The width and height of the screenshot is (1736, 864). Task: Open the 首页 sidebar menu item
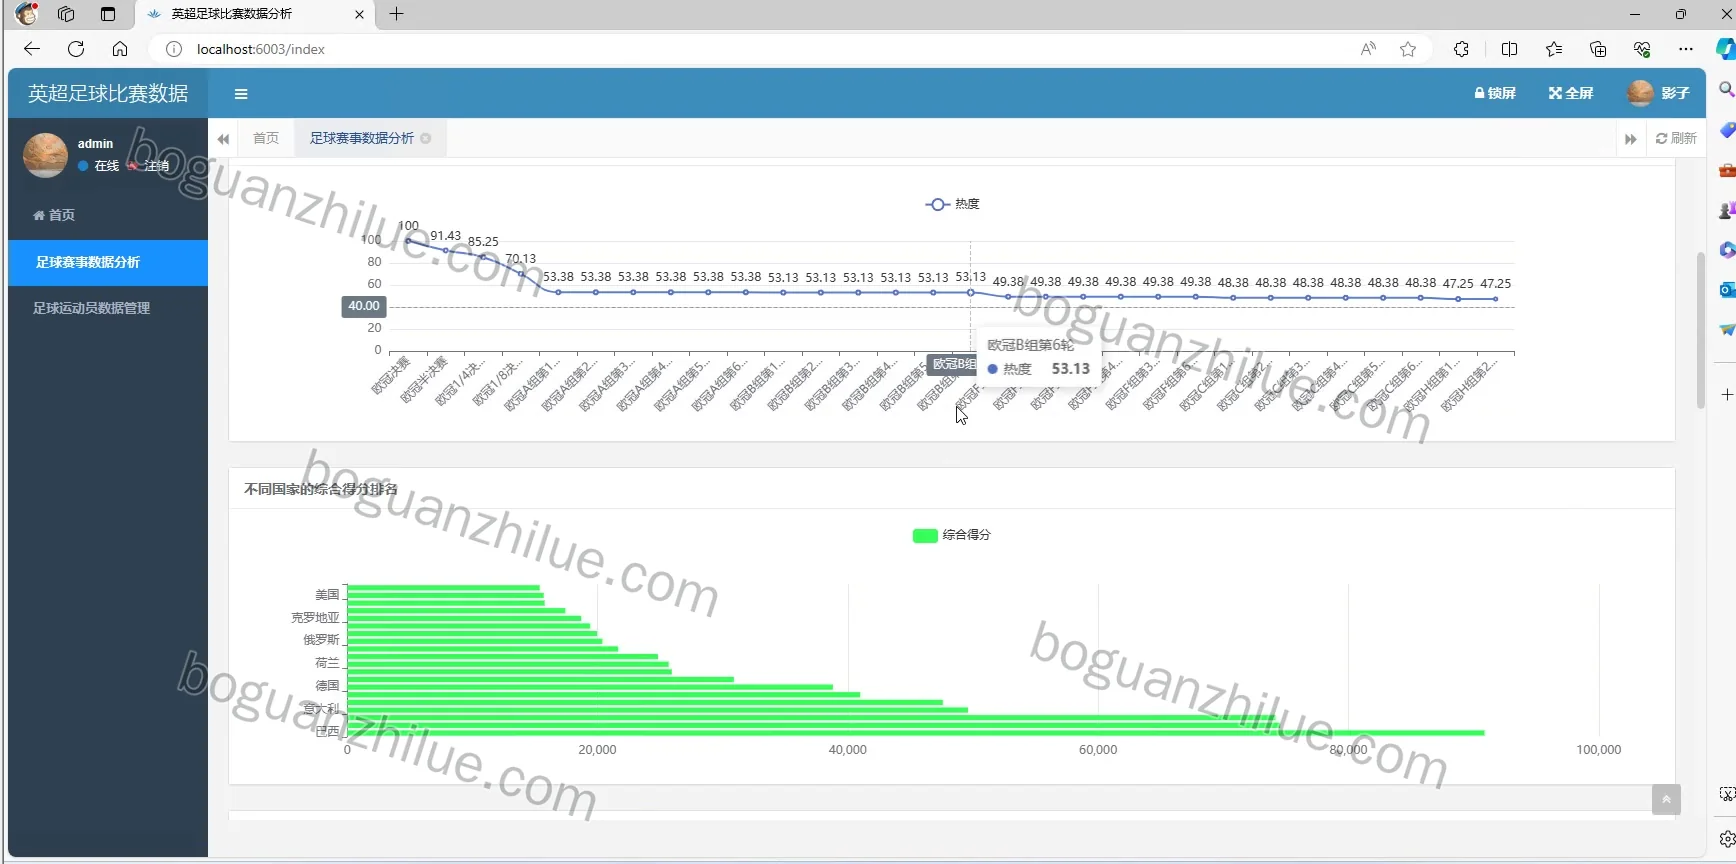coord(108,215)
